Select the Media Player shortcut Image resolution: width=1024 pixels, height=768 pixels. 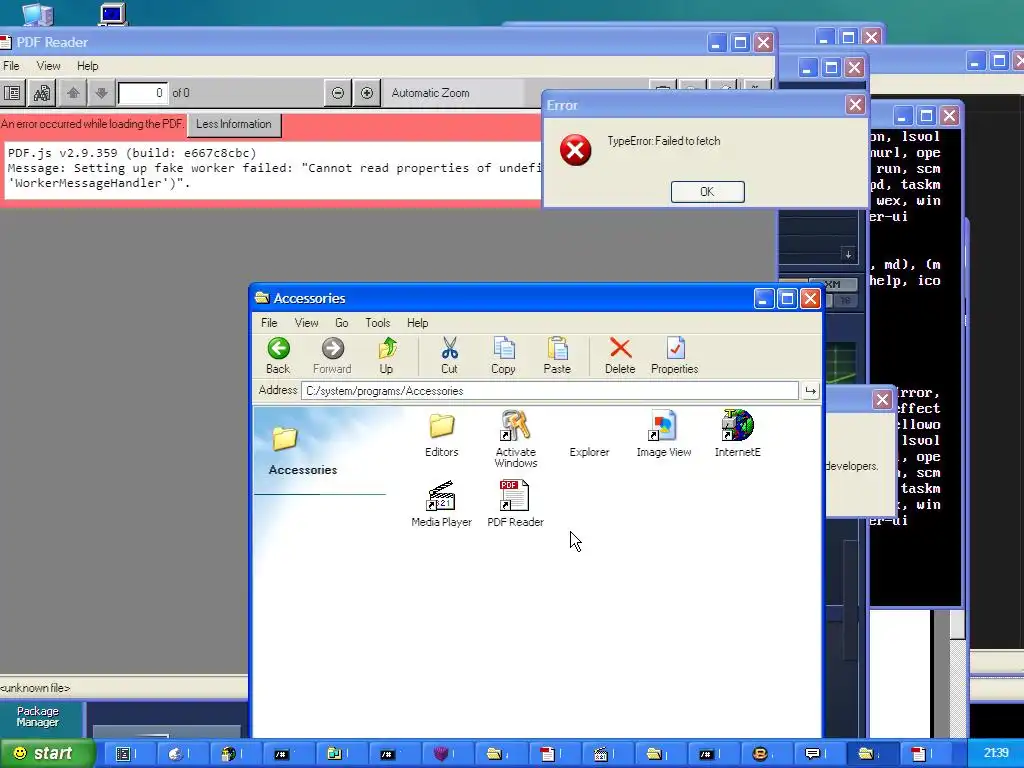pos(441,504)
